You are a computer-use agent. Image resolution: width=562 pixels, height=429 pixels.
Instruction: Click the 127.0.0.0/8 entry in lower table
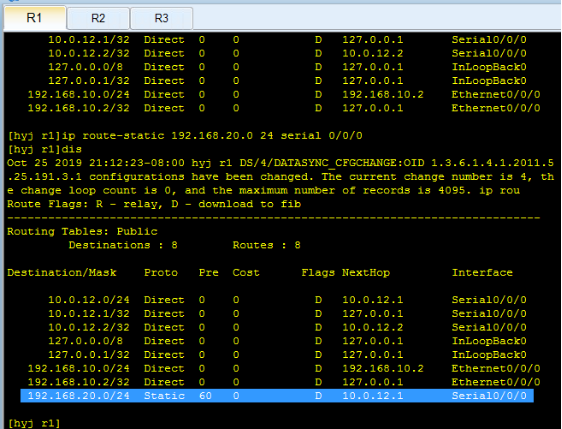point(85,341)
